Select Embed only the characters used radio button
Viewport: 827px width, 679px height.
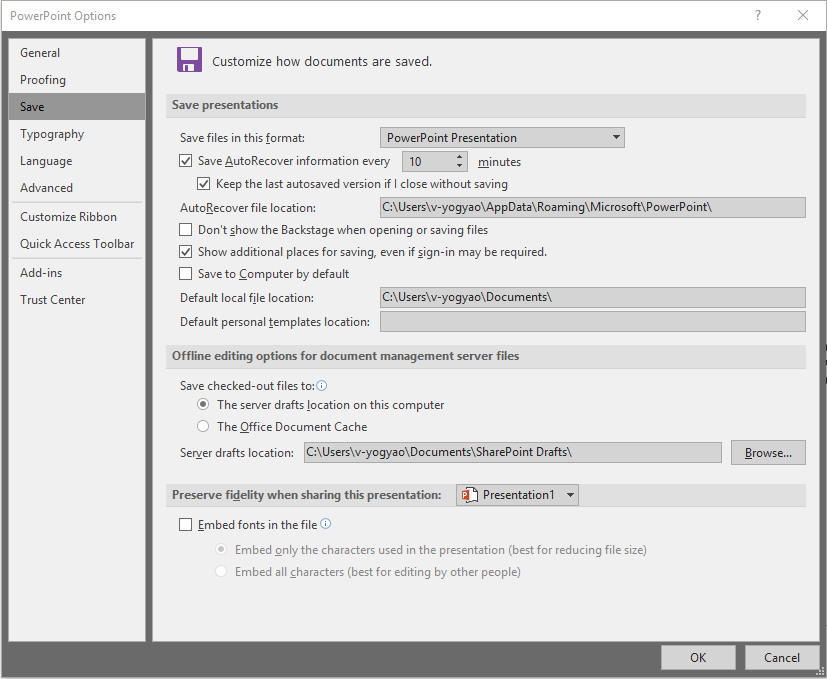click(x=221, y=550)
